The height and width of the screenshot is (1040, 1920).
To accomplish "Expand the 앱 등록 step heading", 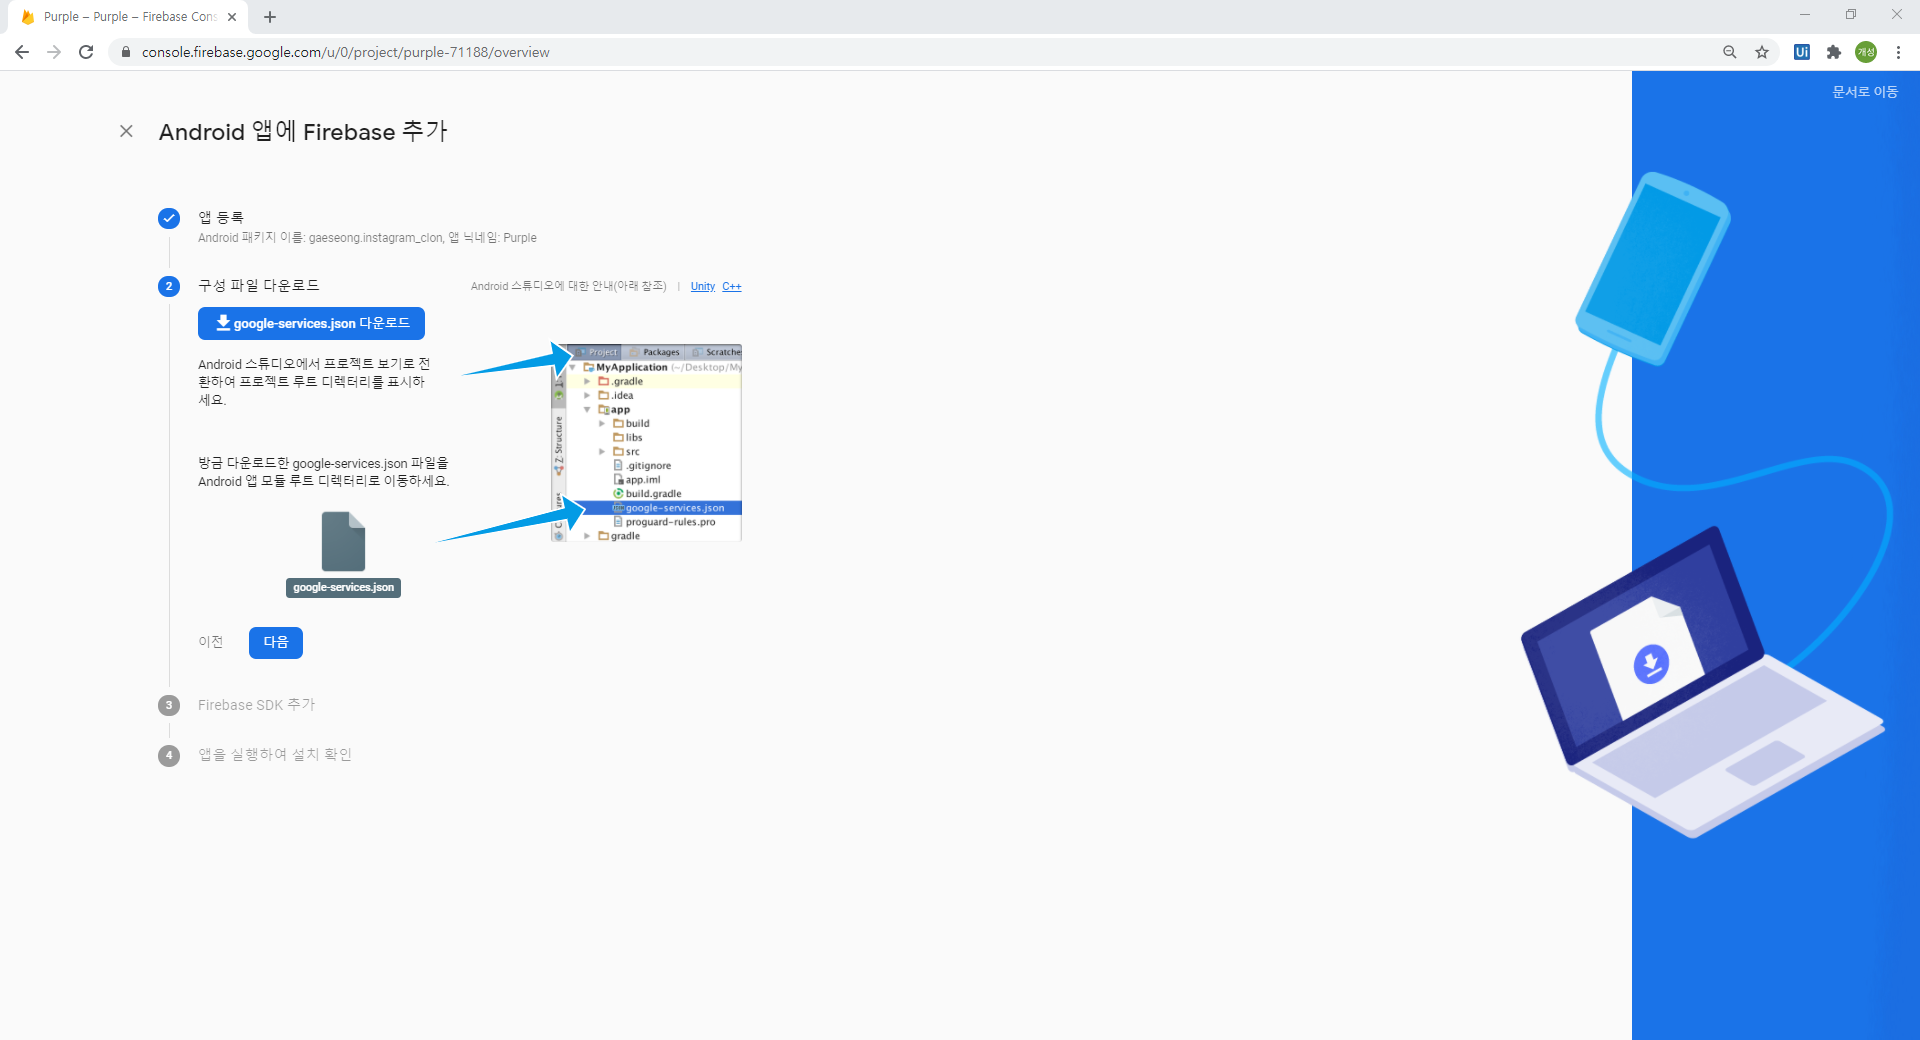I will click(x=221, y=217).
